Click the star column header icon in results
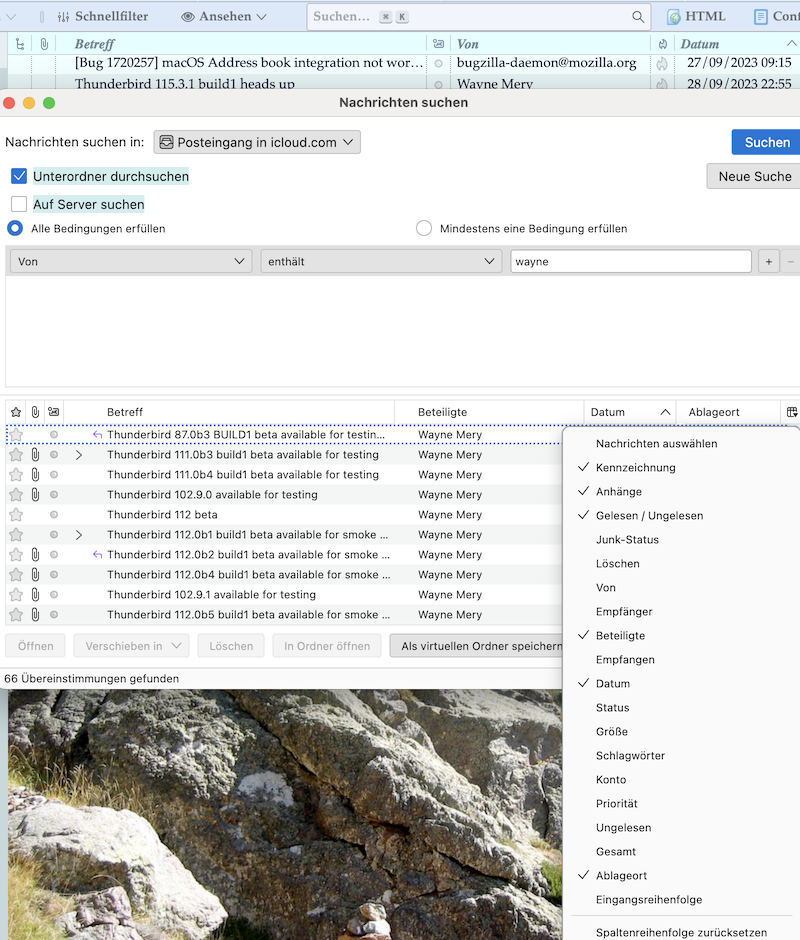This screenshot has width=800, height=940. coord(16,412)
